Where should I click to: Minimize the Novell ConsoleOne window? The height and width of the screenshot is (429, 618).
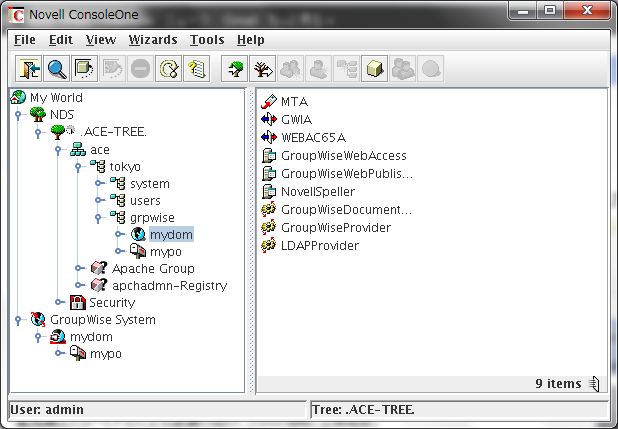pos(523,11)
